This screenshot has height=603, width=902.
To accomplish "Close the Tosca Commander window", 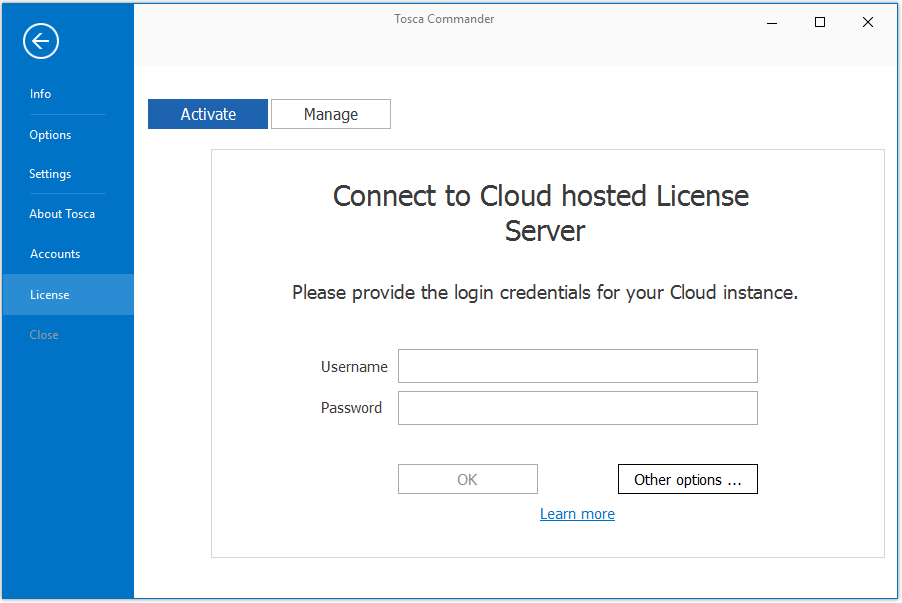I will (x=868, y=22).
